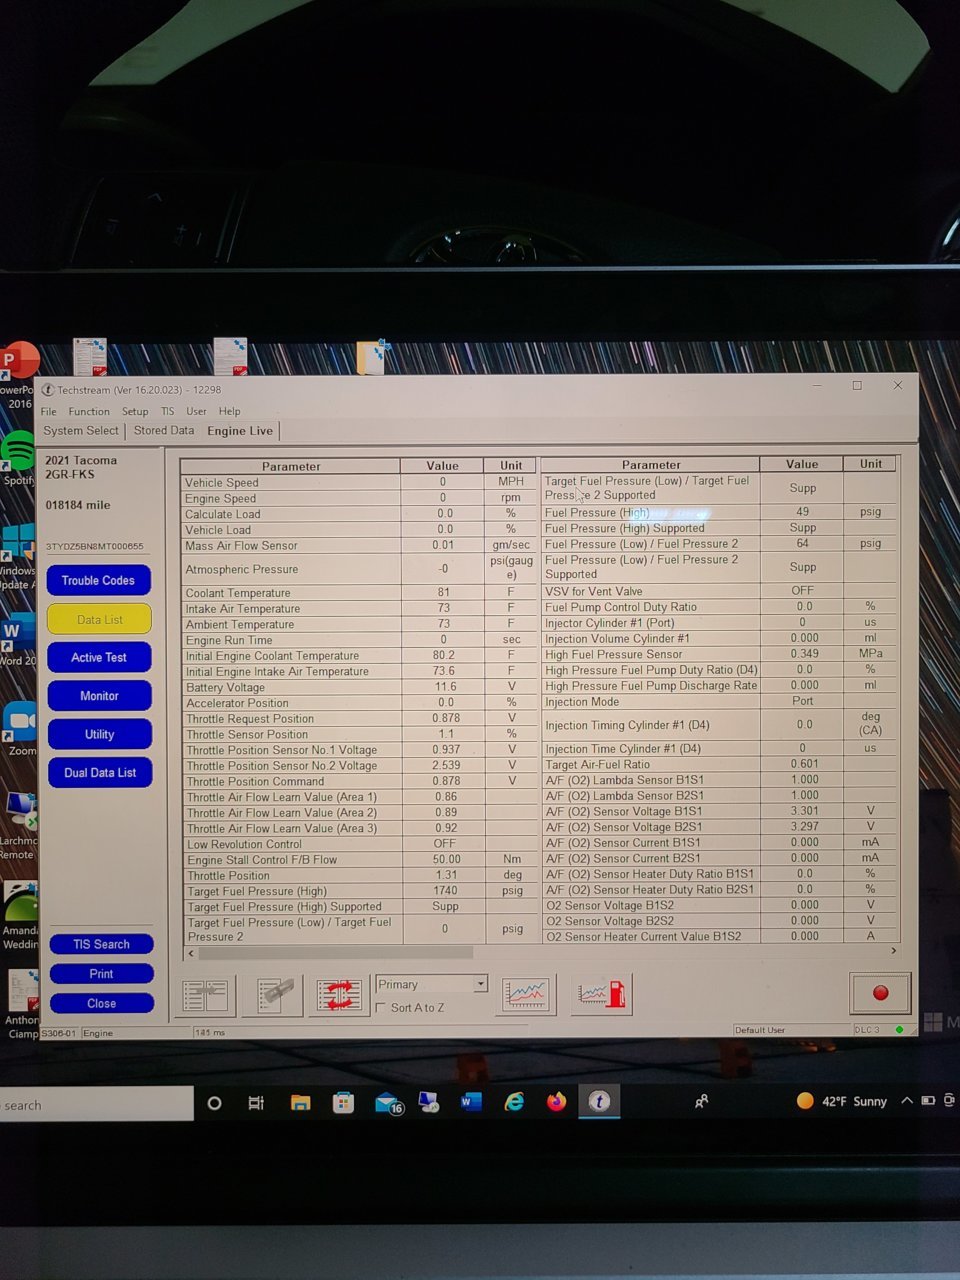Open the People icon in the taskbar
The width and height of the screenshot is (960, 1280).
click(x=702, y=1101)
